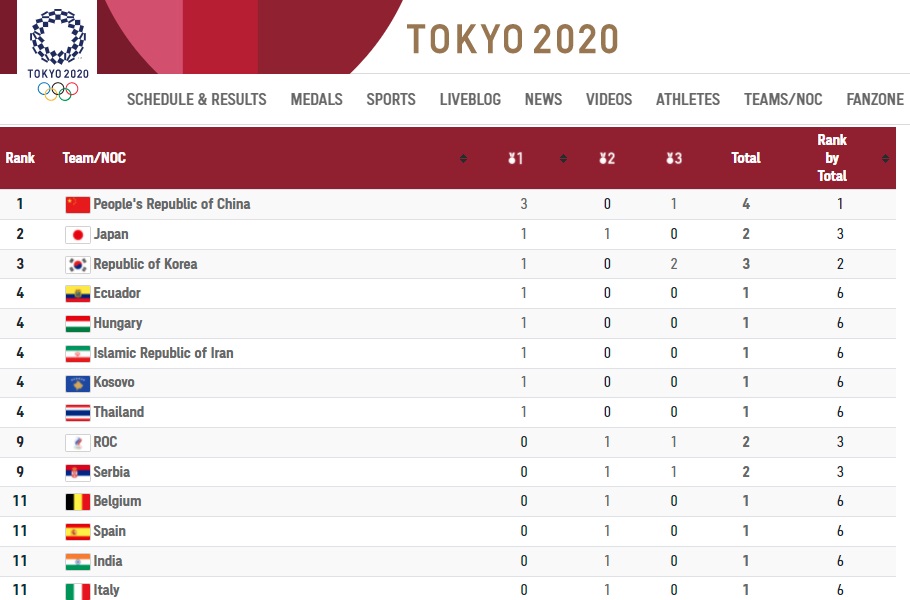Sort by gold medals using sort arrows
Viewport: 910px width, 600px height.
(563, 158)
